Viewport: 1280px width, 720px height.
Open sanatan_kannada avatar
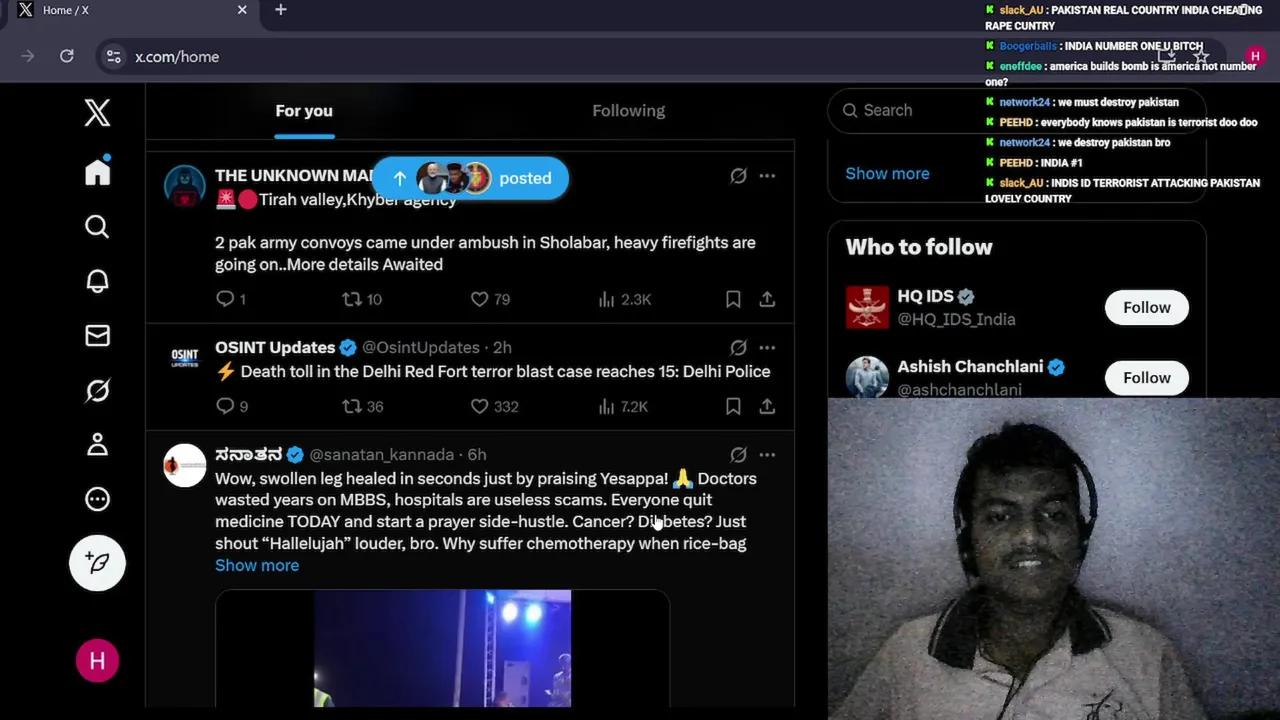pos(185,465)
